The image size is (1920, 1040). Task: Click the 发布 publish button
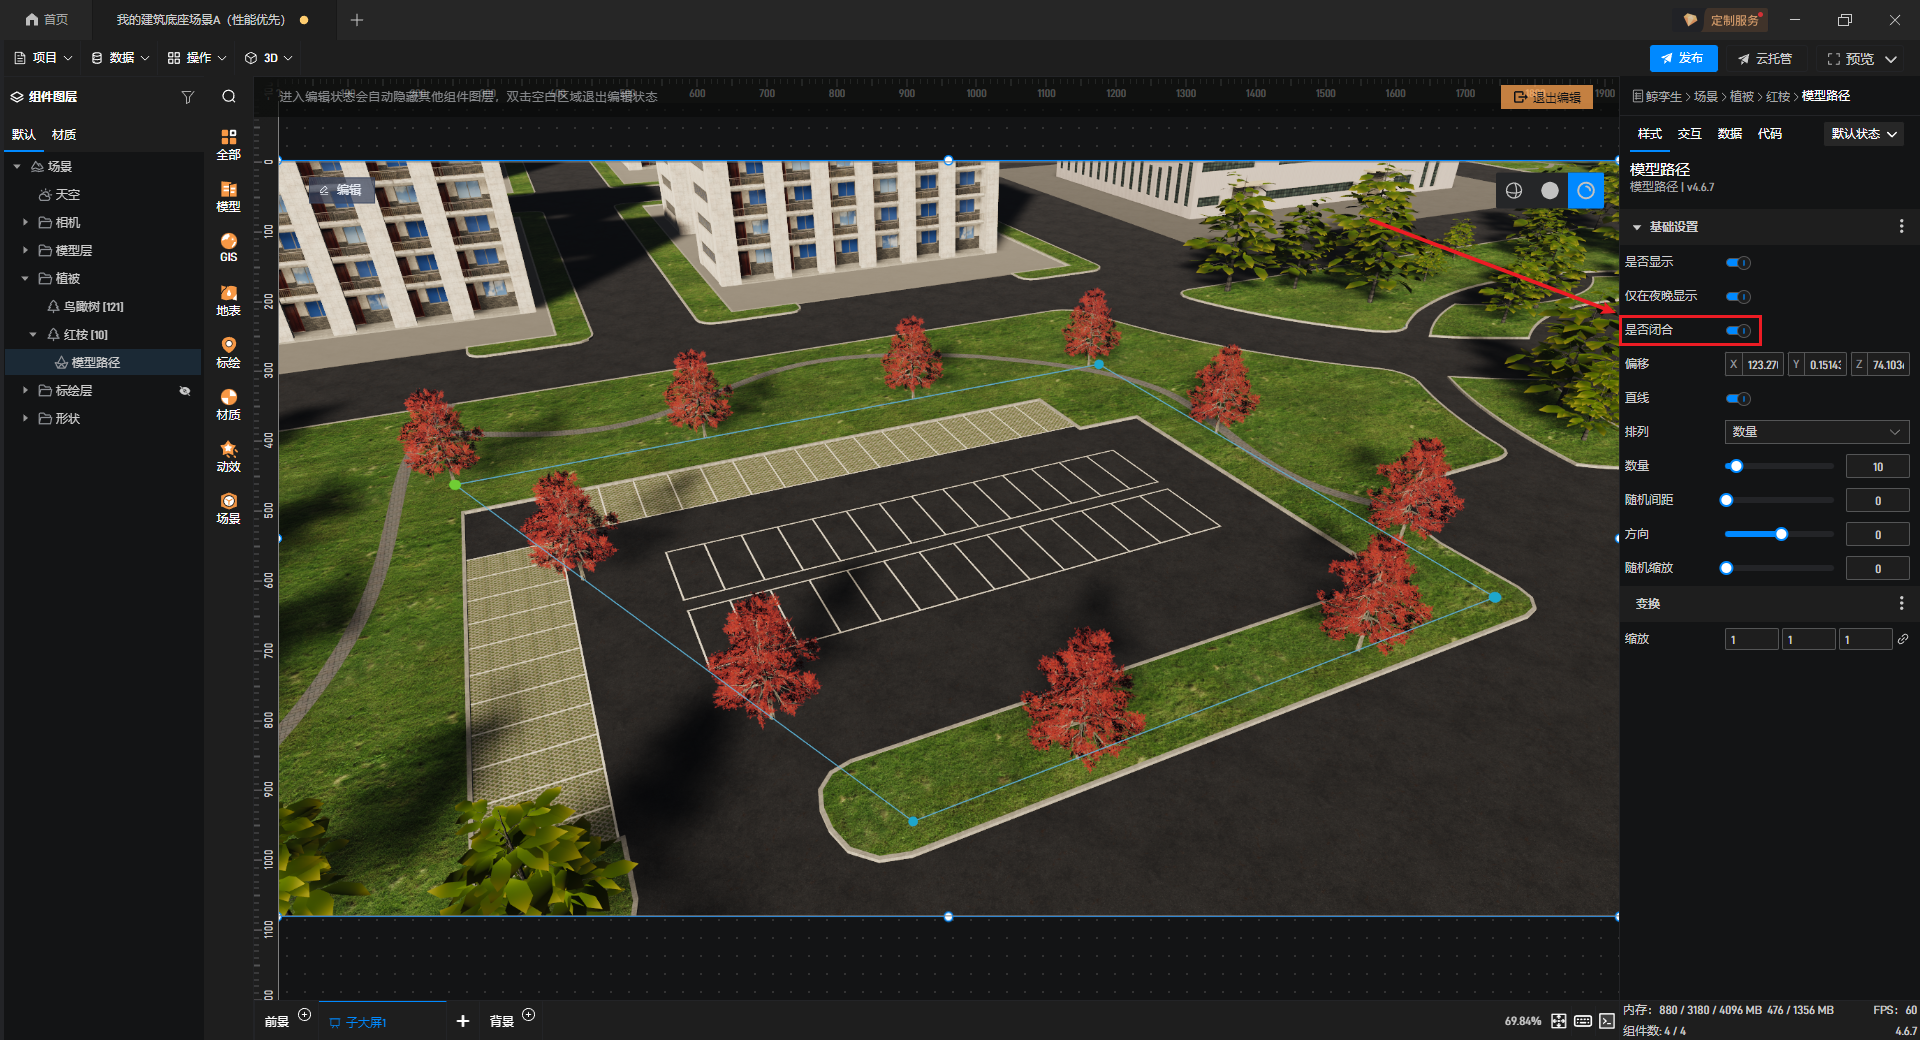[1683, 58]
